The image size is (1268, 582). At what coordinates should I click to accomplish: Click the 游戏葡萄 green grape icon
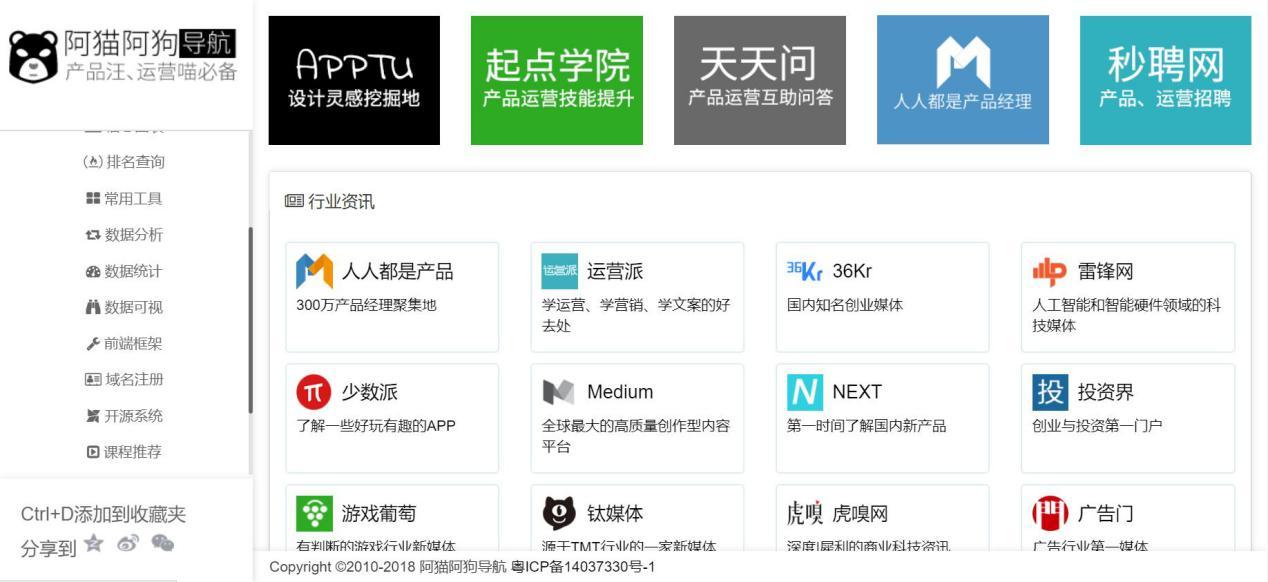click(x=314, y=514)
